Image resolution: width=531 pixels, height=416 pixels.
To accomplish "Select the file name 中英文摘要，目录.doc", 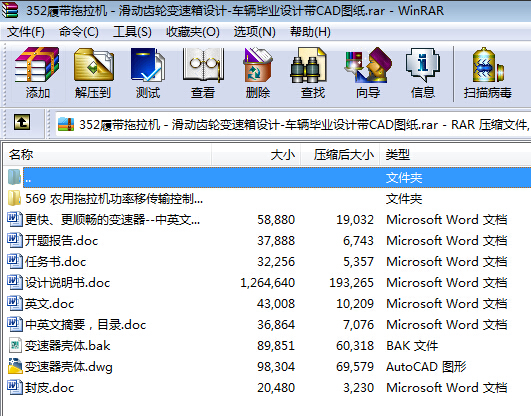I will 85,325.
